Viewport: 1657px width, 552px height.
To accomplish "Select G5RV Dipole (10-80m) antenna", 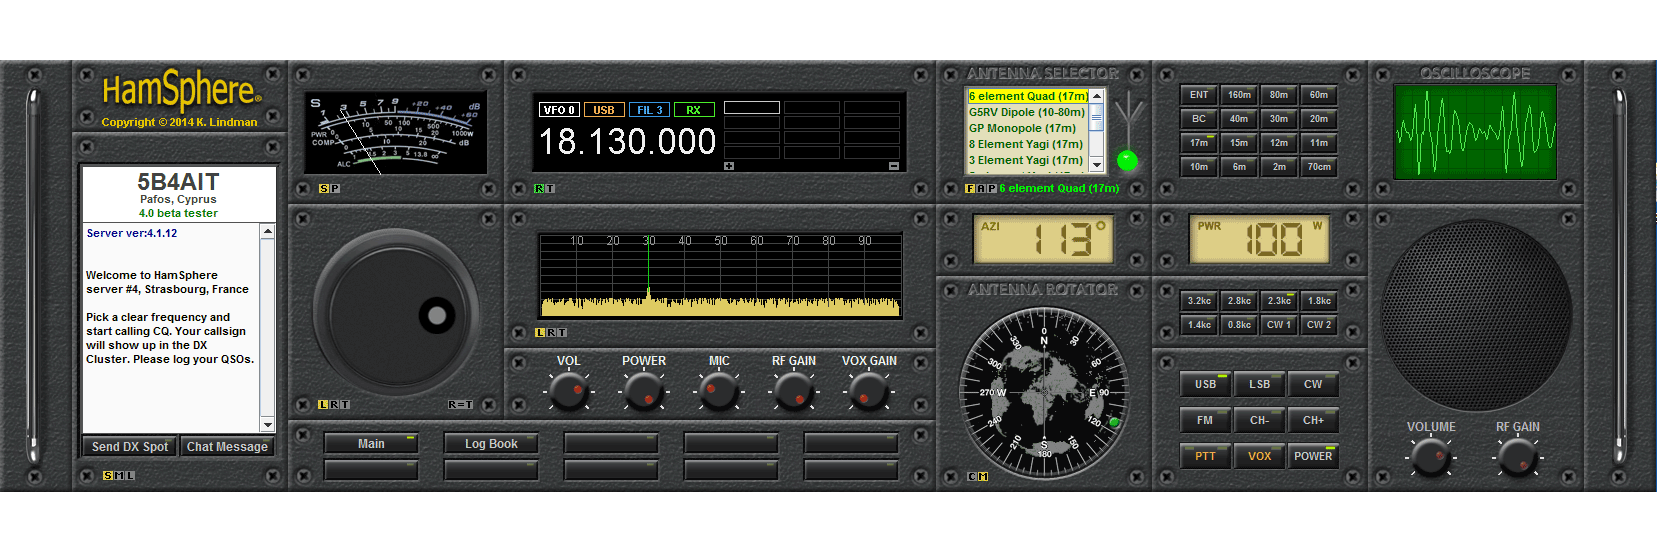I will click(x=1027, y=112).
